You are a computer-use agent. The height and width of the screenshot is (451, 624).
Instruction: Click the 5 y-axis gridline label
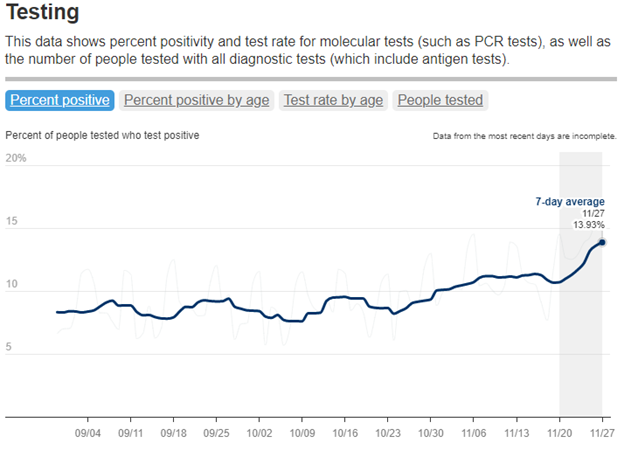[x=9, y=347]
